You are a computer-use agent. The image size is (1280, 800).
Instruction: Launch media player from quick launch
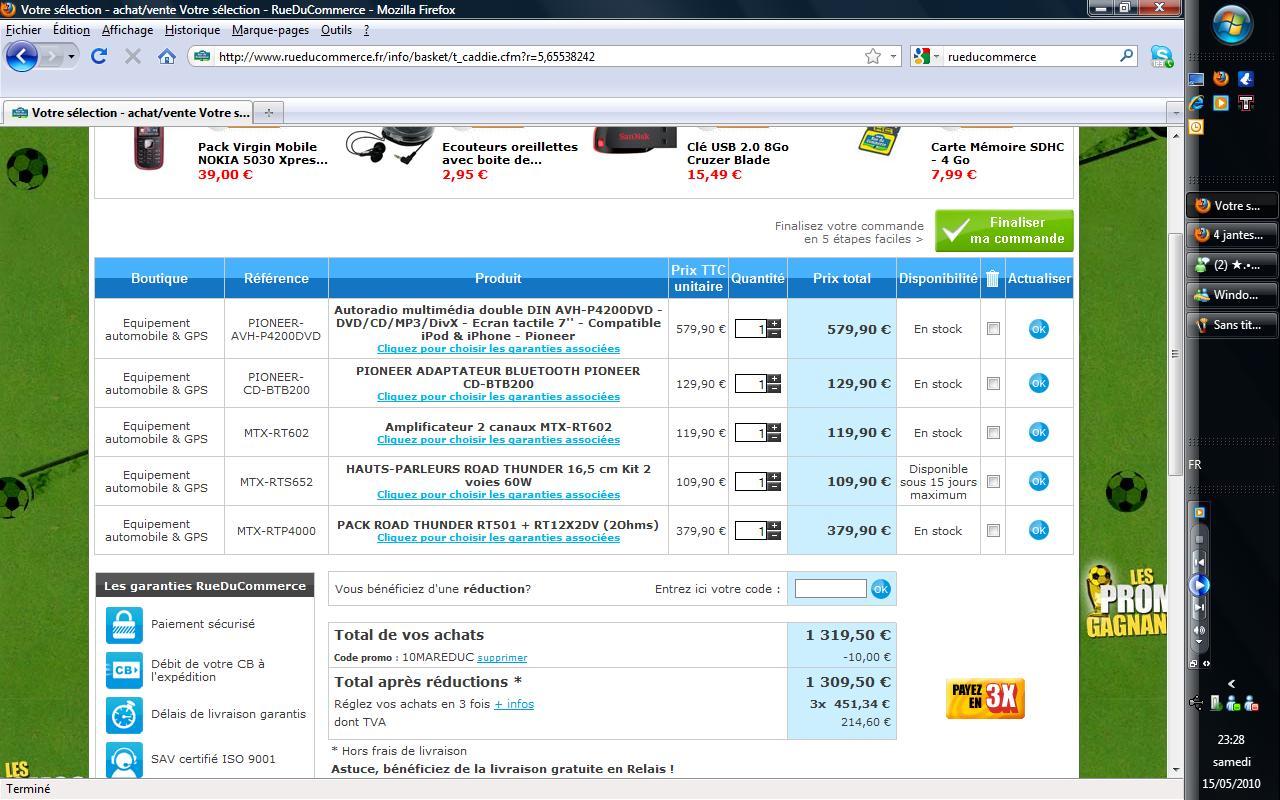pos(1221,103)
